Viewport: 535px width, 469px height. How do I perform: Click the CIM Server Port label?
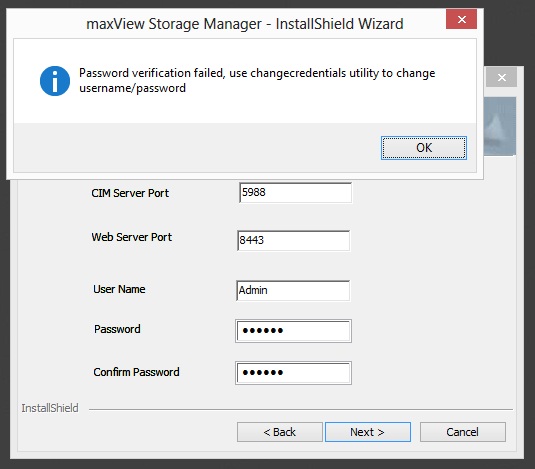(x=130, y=193)
